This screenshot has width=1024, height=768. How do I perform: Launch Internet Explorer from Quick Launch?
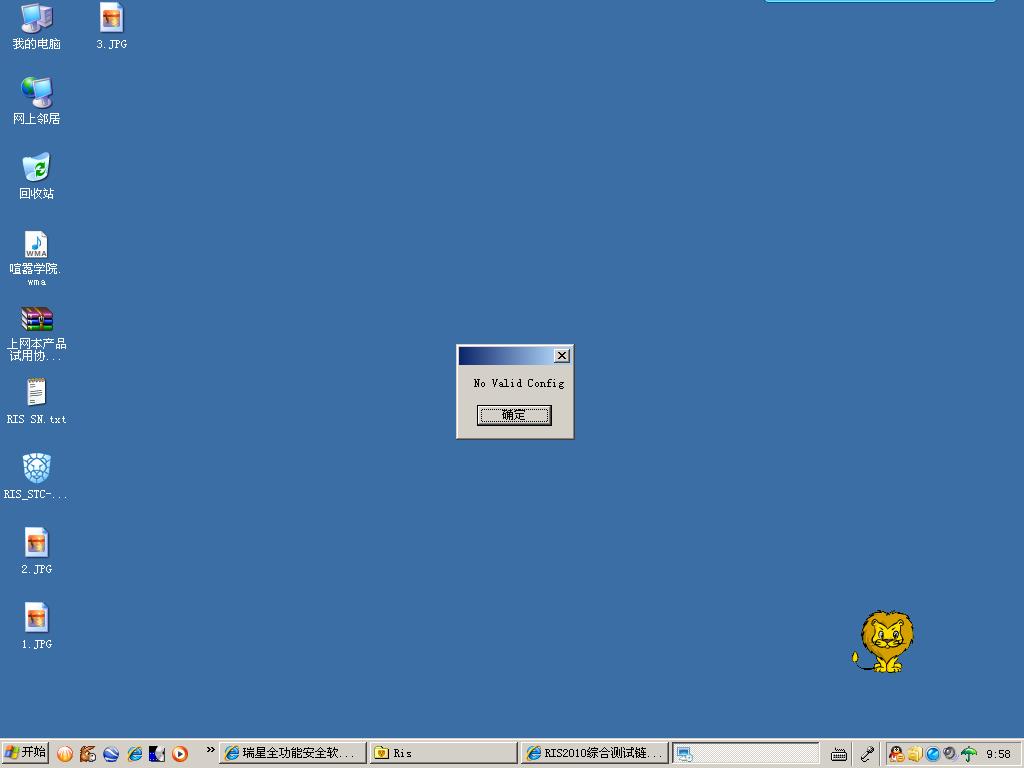[135, 754]
